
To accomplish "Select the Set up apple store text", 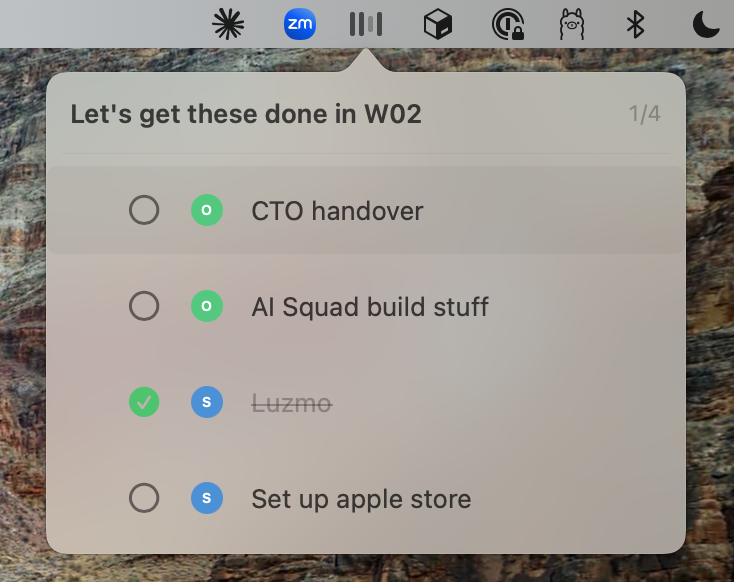I will pos(361,499).
